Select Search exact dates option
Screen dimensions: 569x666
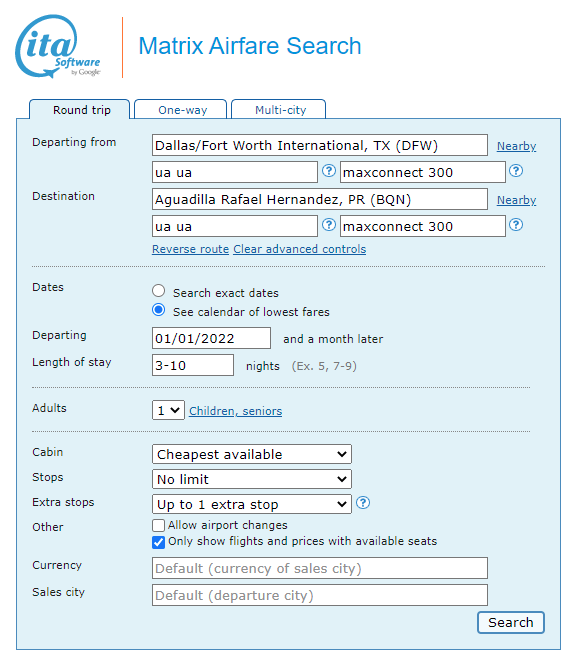(x=159, y=291)
